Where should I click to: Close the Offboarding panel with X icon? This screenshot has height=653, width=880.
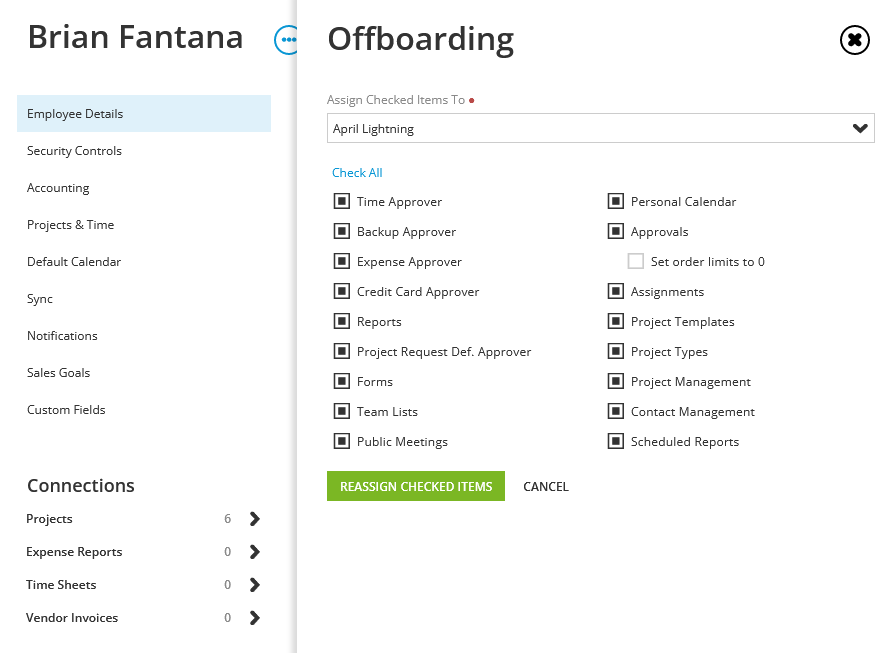[854, 40]
